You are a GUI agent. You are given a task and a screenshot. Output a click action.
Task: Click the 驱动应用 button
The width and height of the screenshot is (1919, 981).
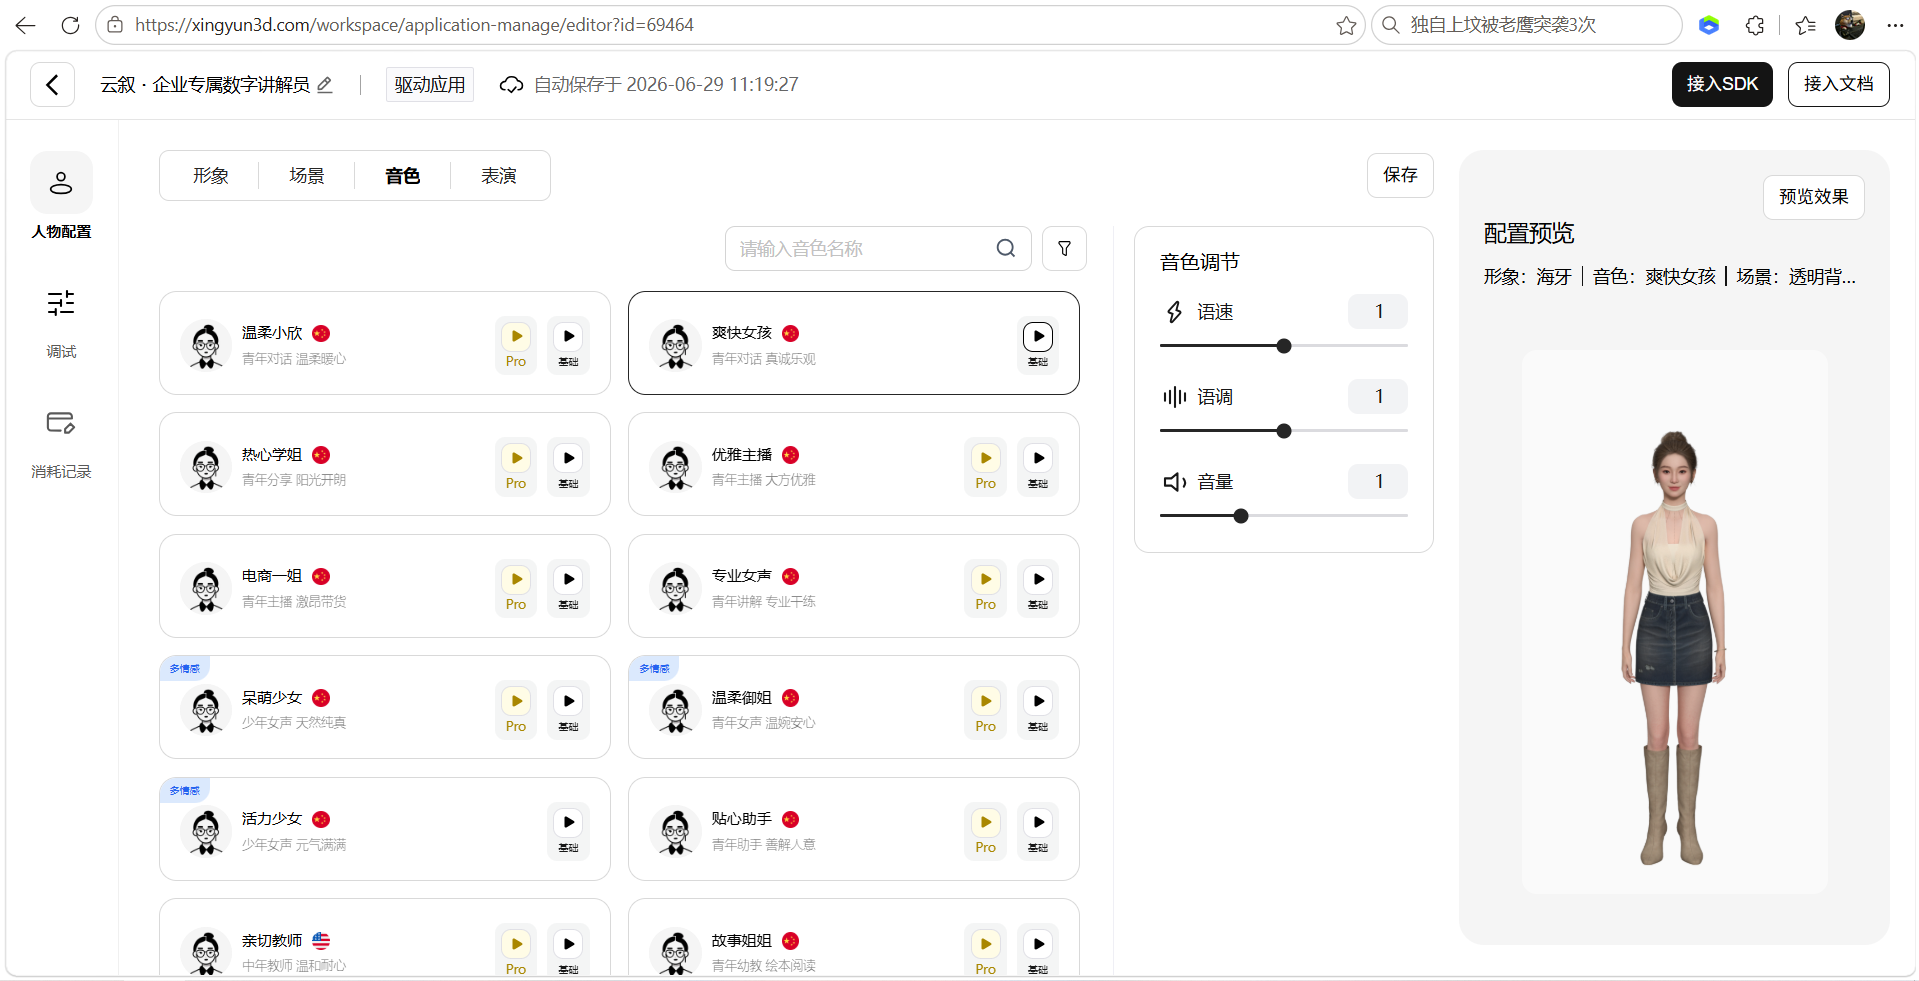coord(430,85)
